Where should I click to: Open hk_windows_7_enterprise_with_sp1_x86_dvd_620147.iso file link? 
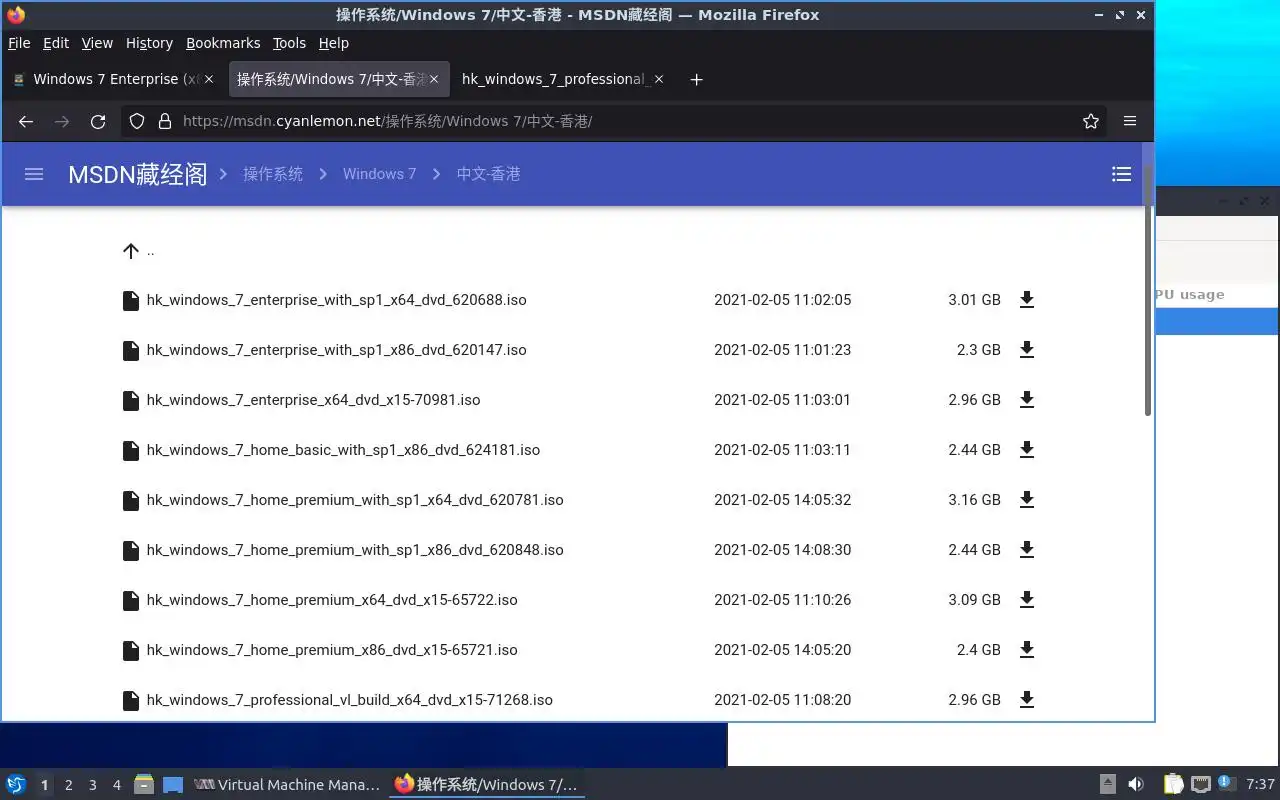[x=336, y=350]
